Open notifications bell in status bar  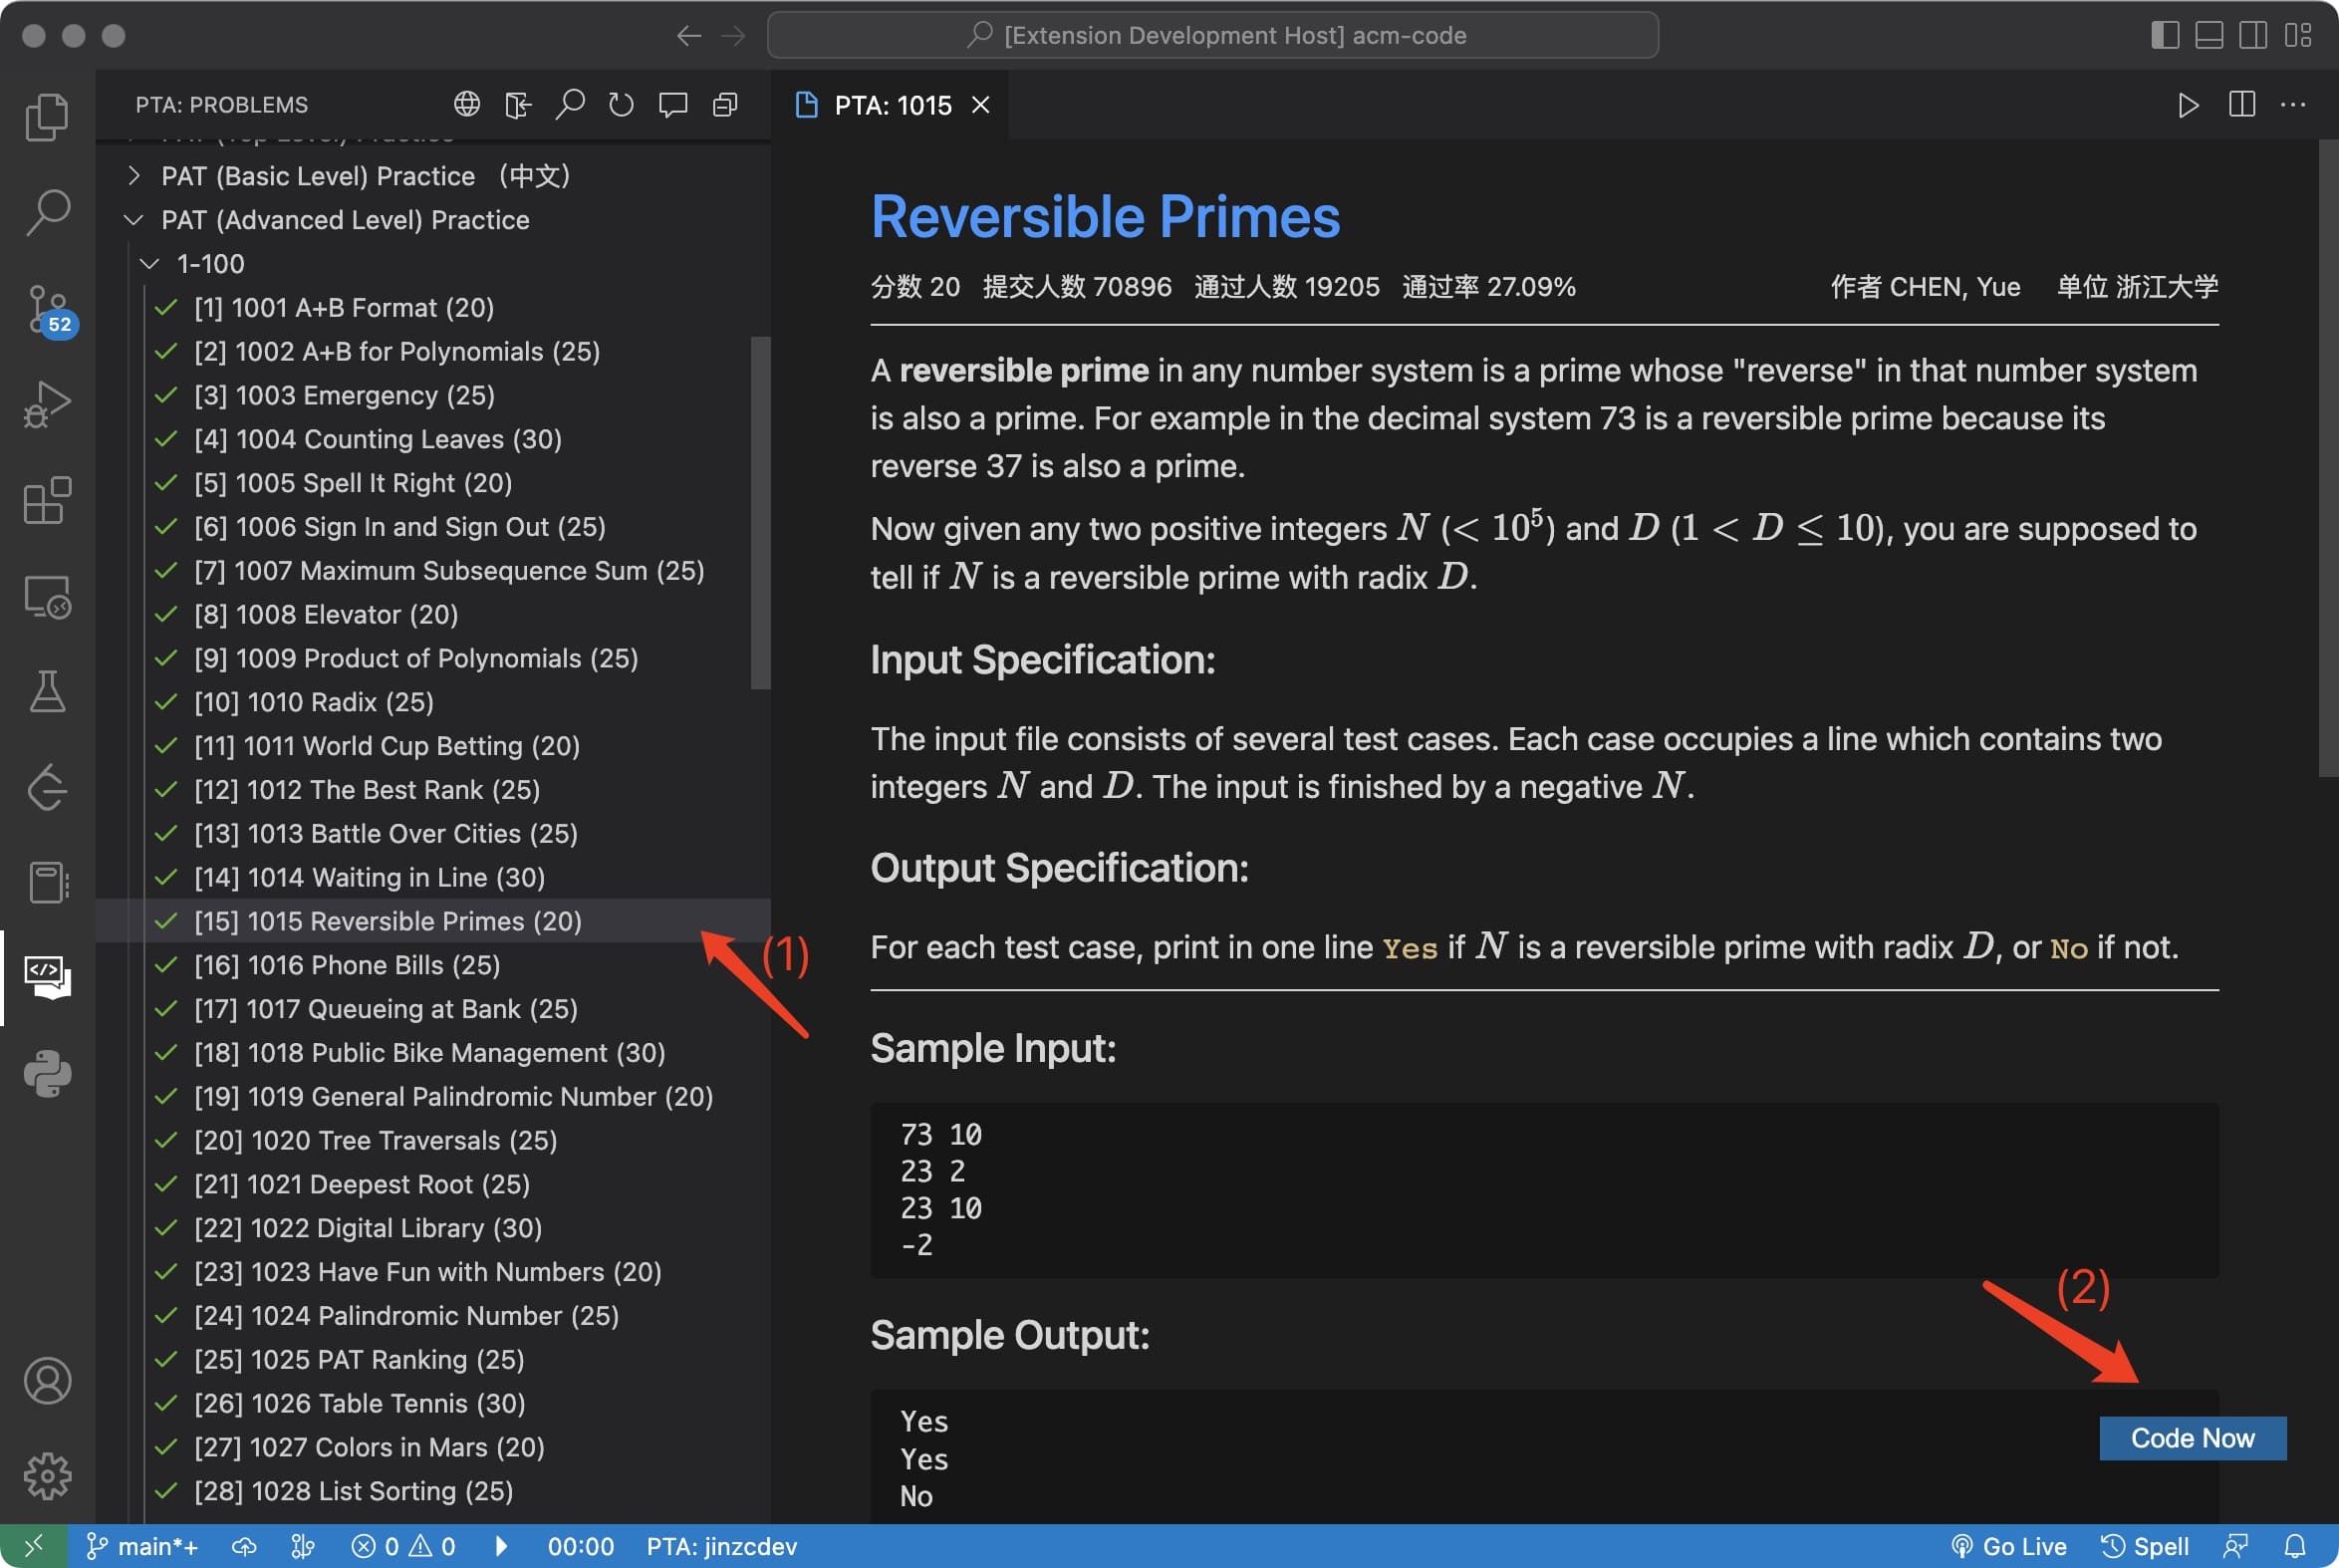click(2296, 1546)
